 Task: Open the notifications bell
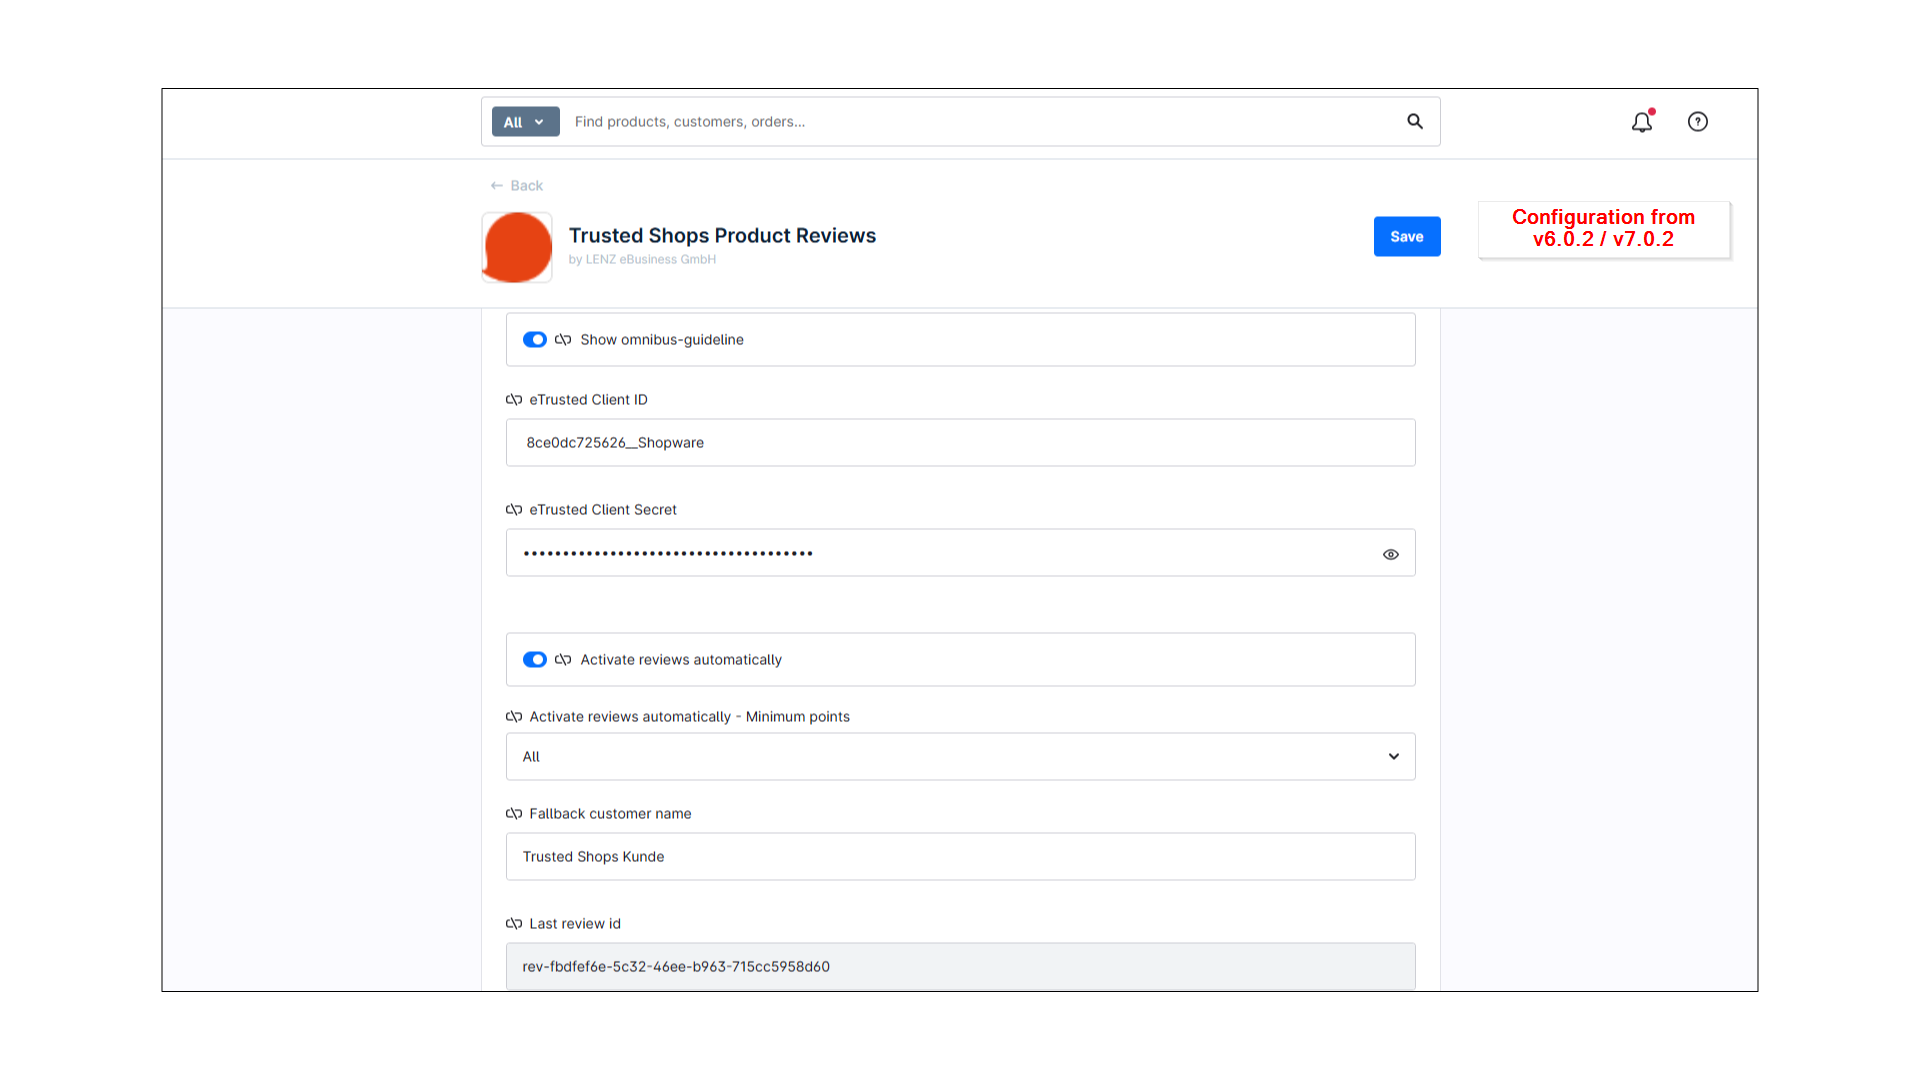click(x=1642, y=121)
